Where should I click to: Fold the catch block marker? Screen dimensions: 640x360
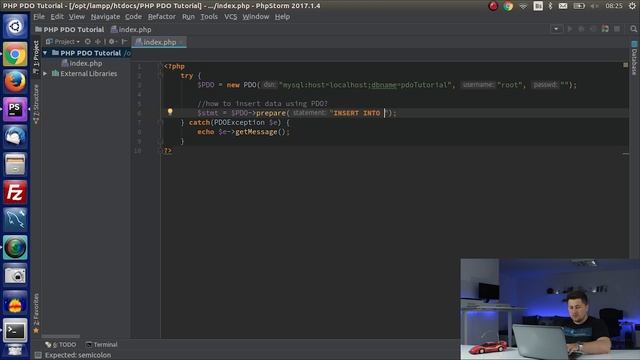coord(160,122)
